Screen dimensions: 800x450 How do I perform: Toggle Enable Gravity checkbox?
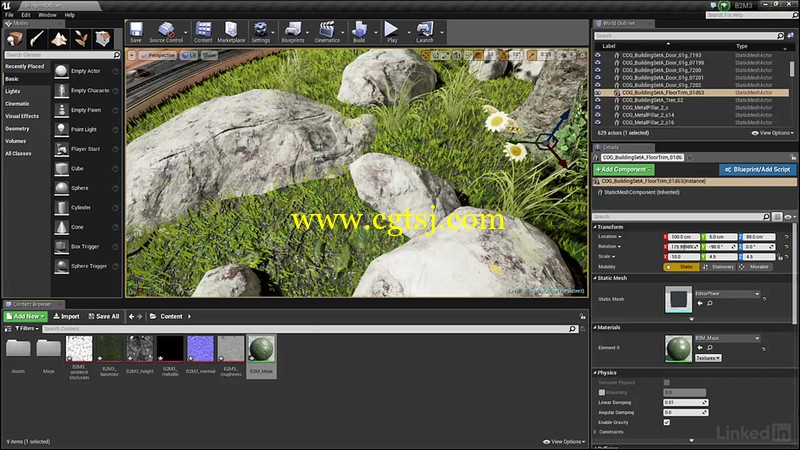666,422
